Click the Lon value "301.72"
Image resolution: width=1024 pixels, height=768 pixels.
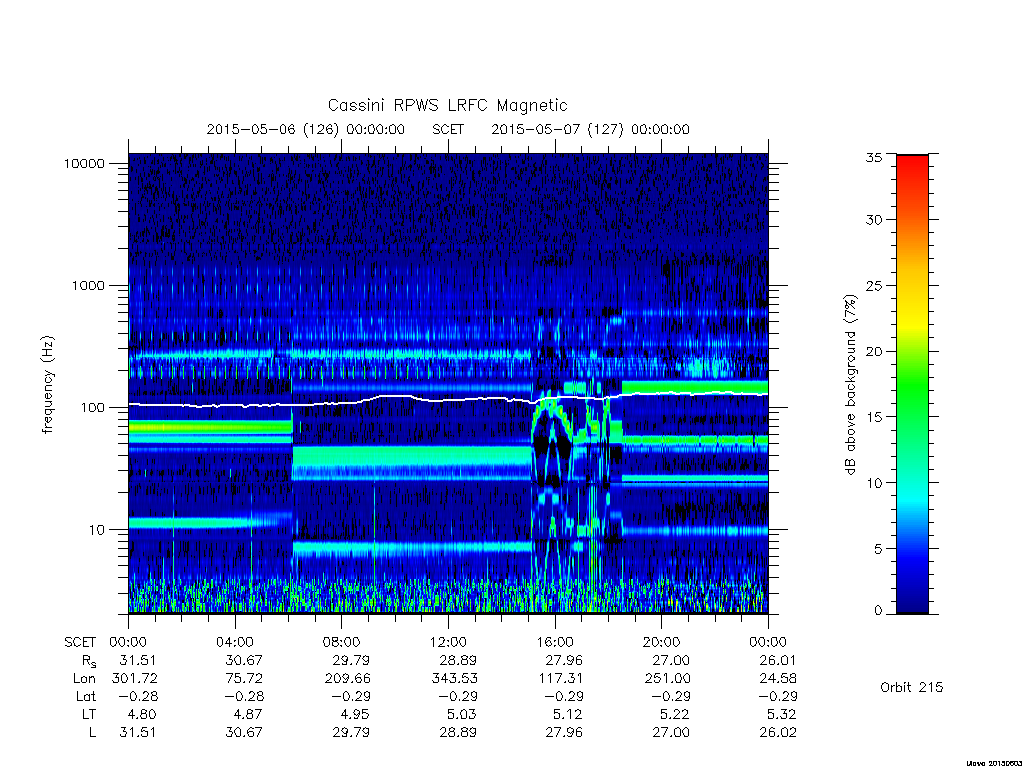(135, 679)
